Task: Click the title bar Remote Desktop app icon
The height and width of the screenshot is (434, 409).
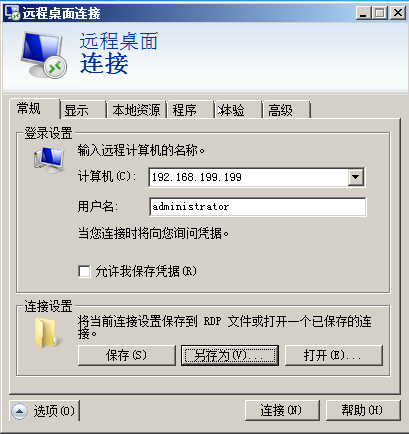Action: pos(12,13)
